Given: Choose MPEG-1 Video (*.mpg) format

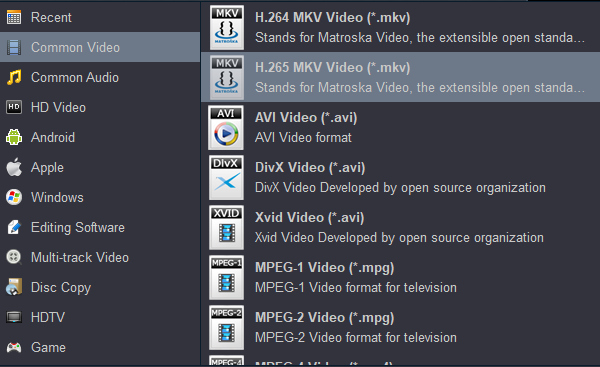Looking at the screenshot, I should pyautogui.click(x=400, y=277).
